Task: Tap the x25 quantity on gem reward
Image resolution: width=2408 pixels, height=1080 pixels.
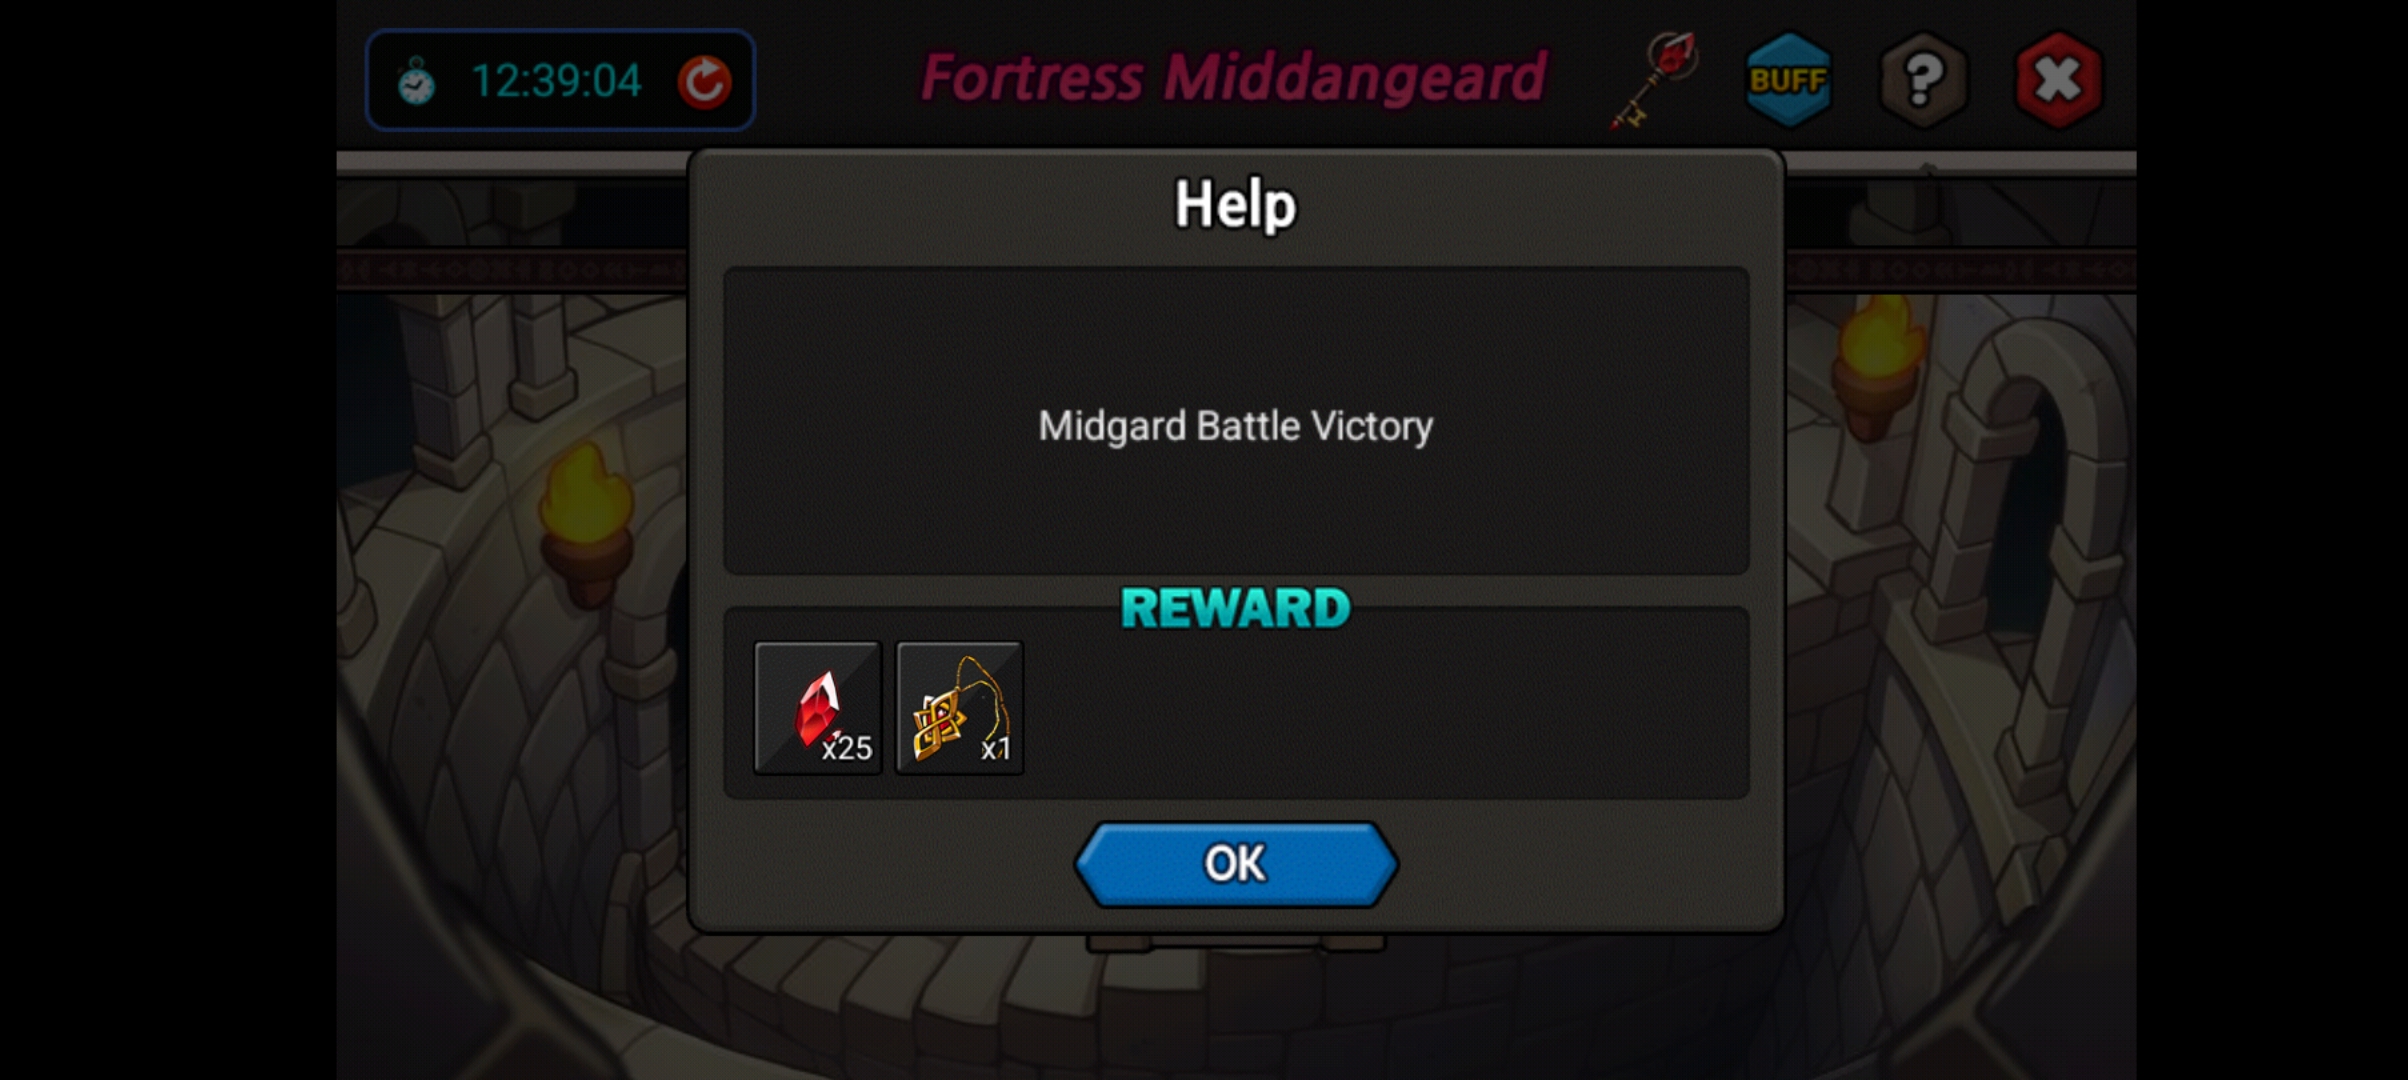Action: click(847, 748)
